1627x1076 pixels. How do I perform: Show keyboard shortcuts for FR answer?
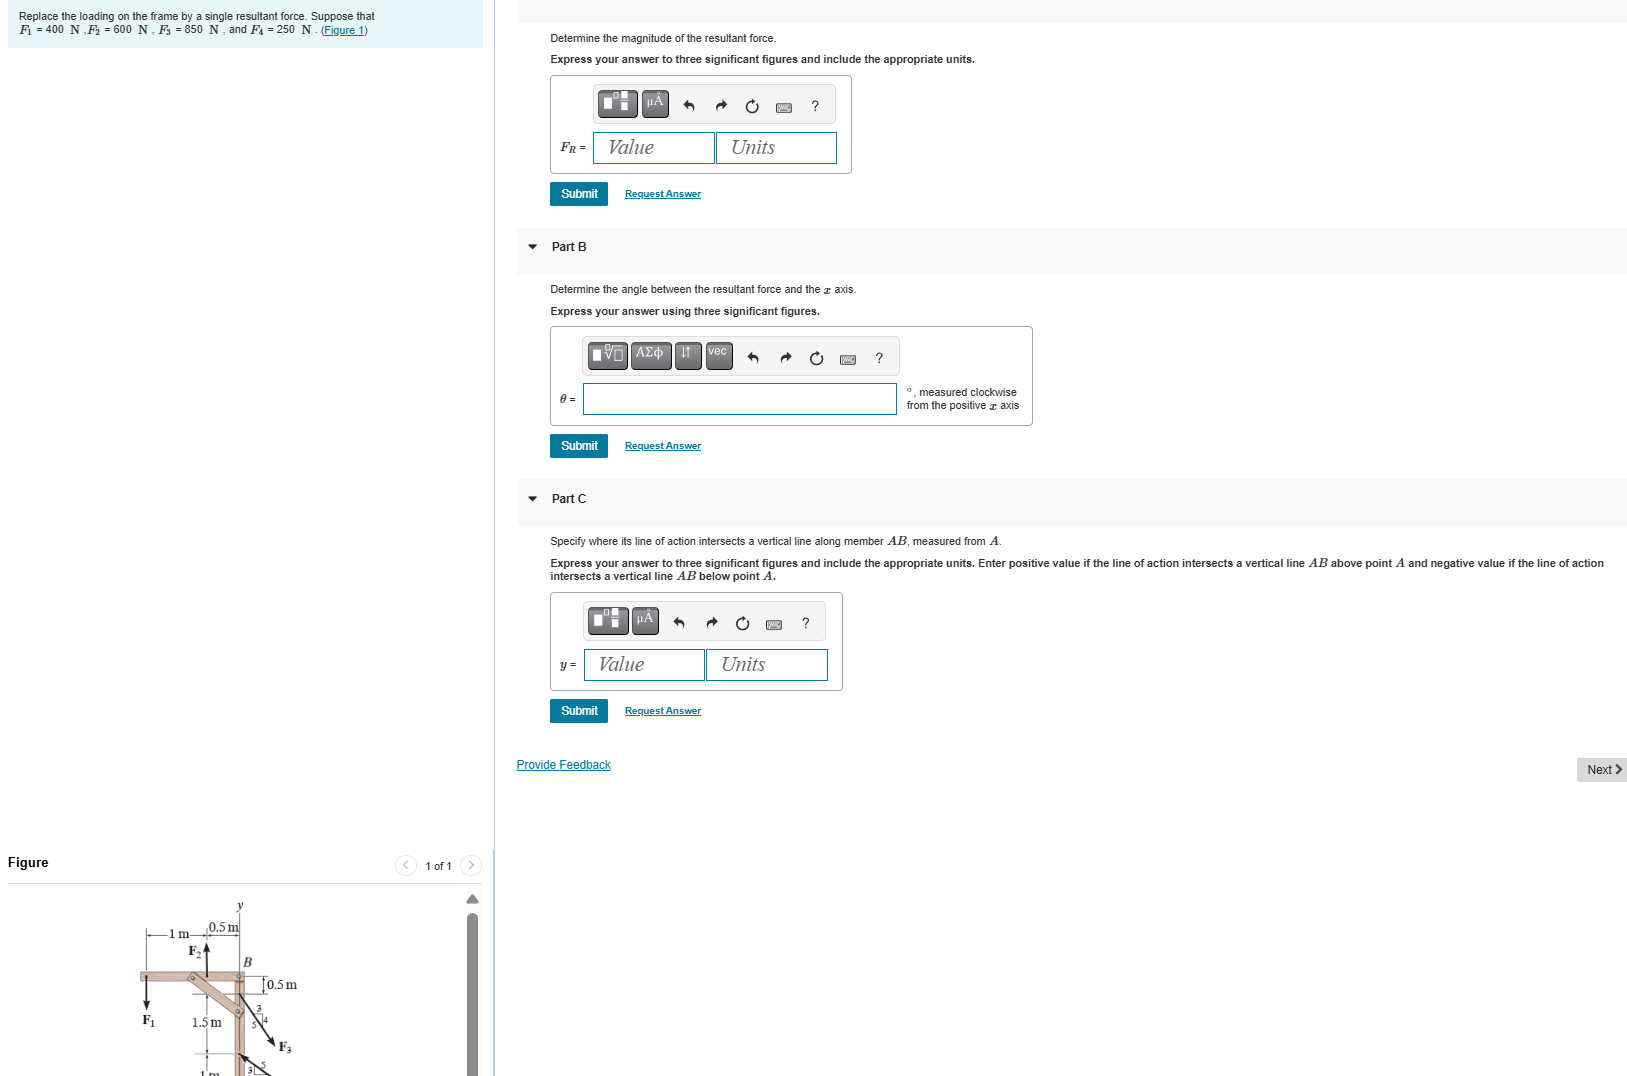[x=784, y=107]
